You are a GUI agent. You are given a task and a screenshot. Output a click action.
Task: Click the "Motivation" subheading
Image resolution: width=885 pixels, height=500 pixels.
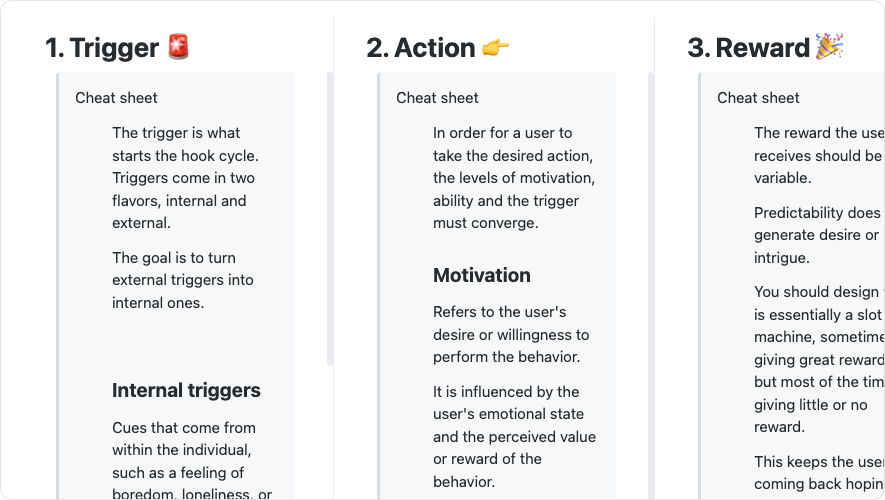click(x=482, y=275)
